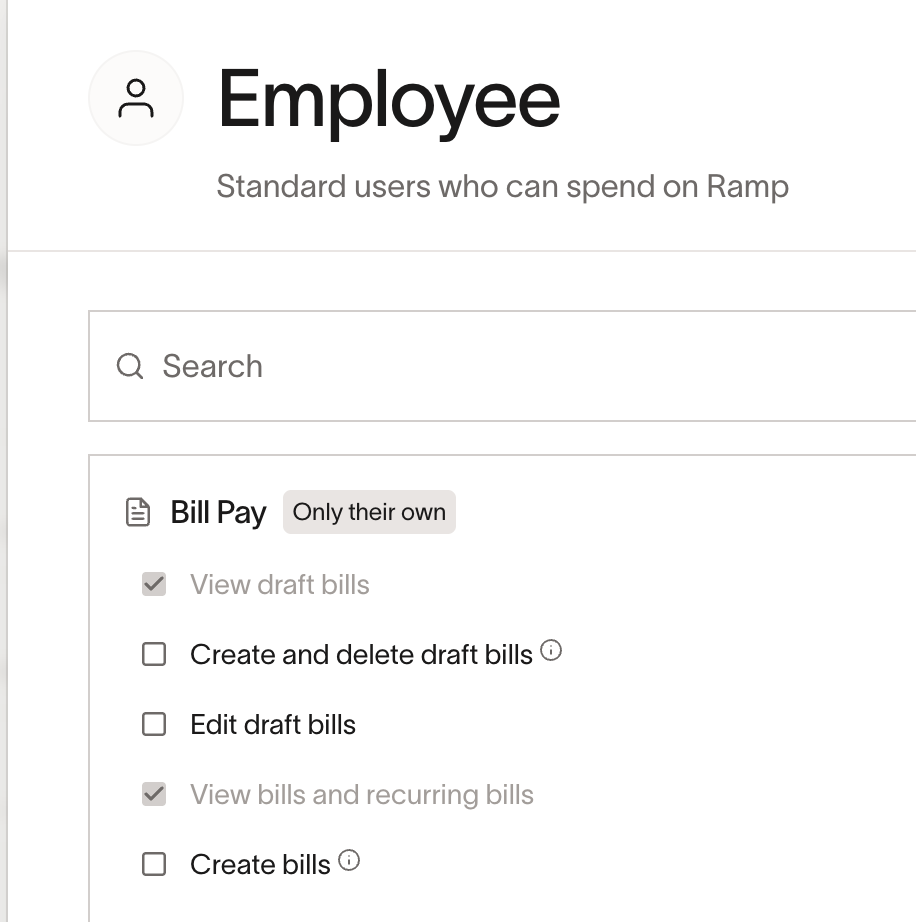Click the "View draft bills" label text

tap(280, 585)
